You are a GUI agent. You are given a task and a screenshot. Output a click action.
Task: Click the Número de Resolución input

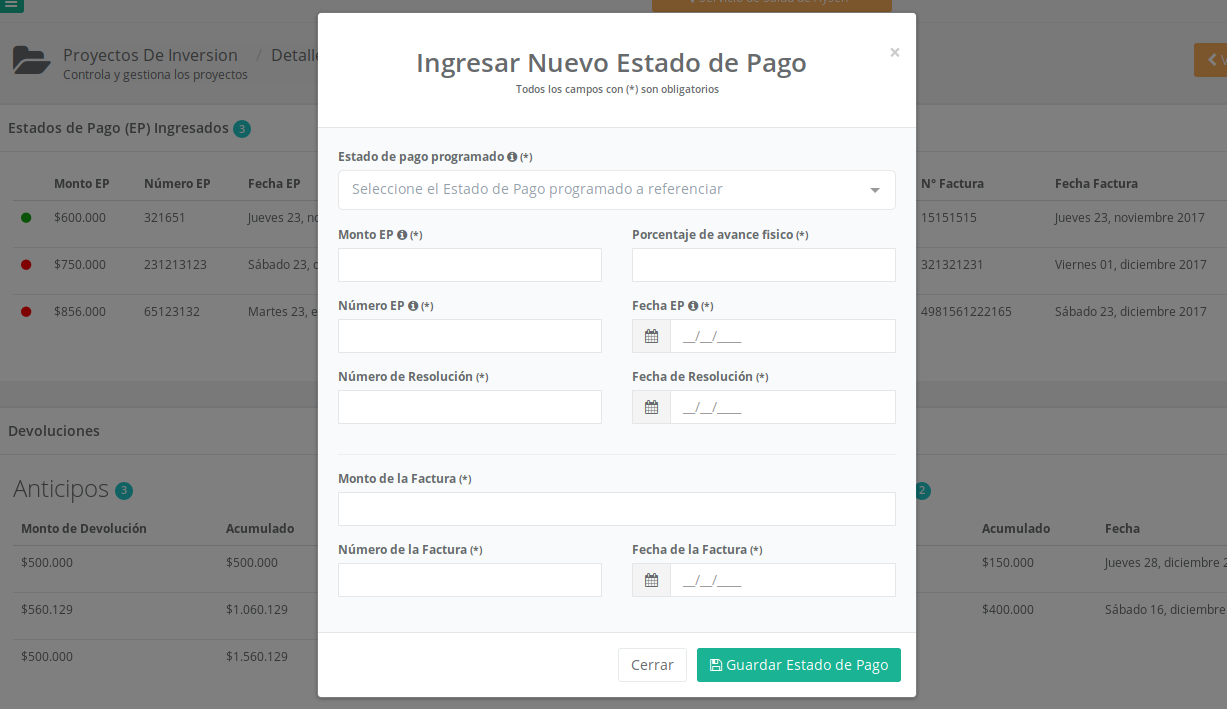[x=470, y=407]
